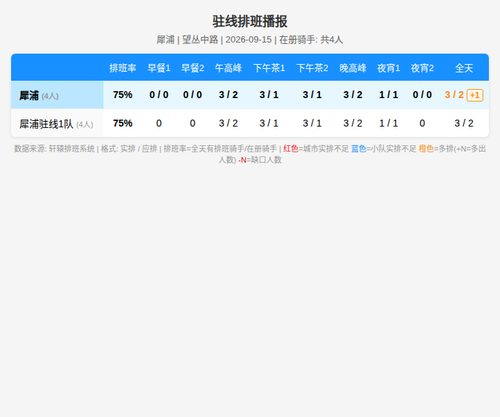Click the 全天 value 3 / 2 in 犀浦驻线1队 row
Viewport: 500px width, 417px height.
click(464, 123)
